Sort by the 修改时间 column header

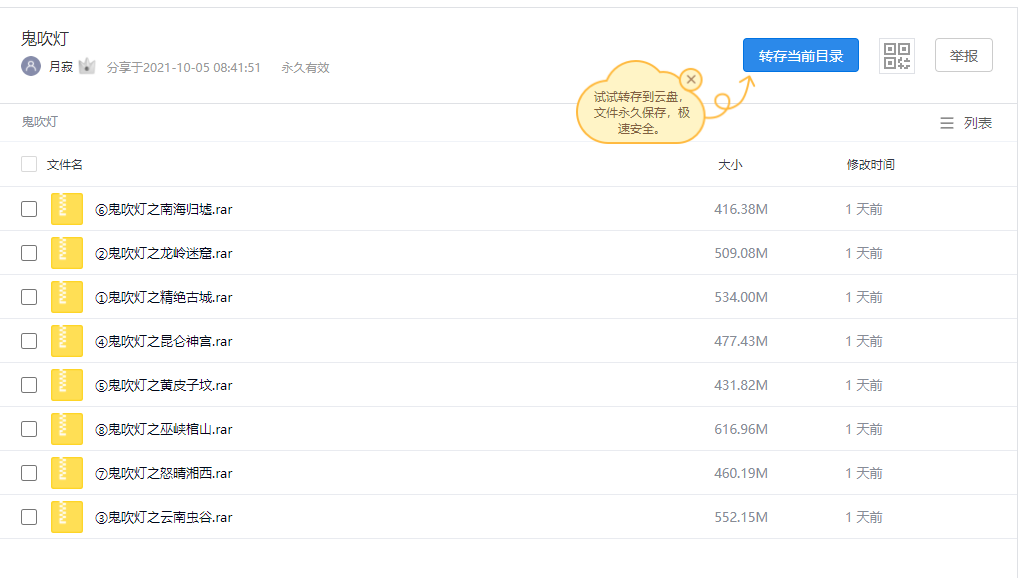(870, 164)
